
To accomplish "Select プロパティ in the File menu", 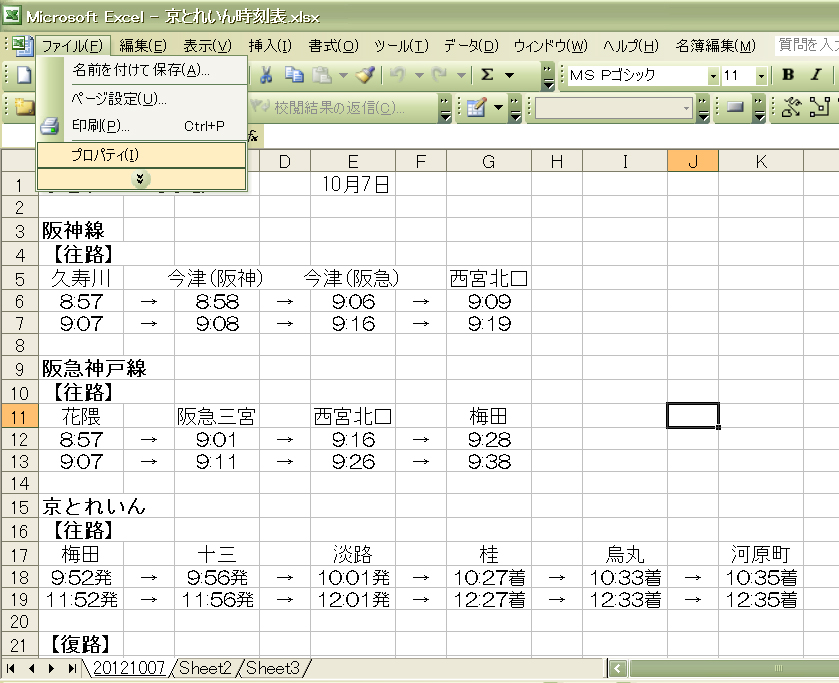I will (105, 154).
